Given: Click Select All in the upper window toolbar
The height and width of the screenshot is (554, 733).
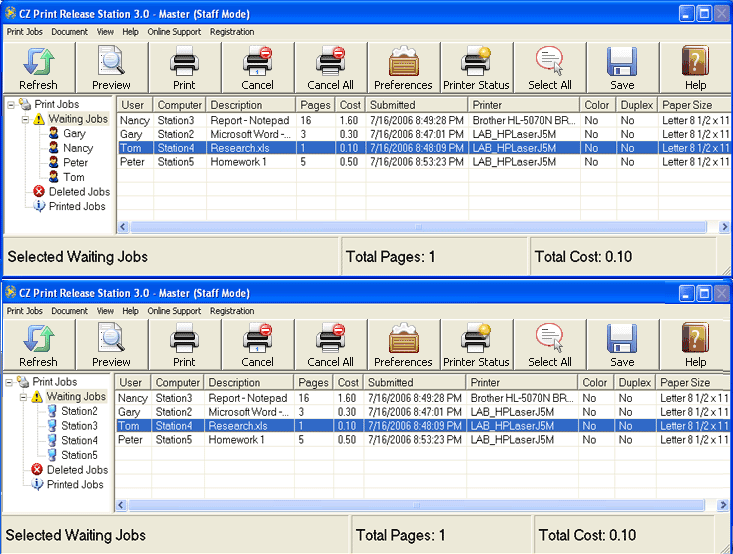Looking at the screenshot, I should click(549, 68).
